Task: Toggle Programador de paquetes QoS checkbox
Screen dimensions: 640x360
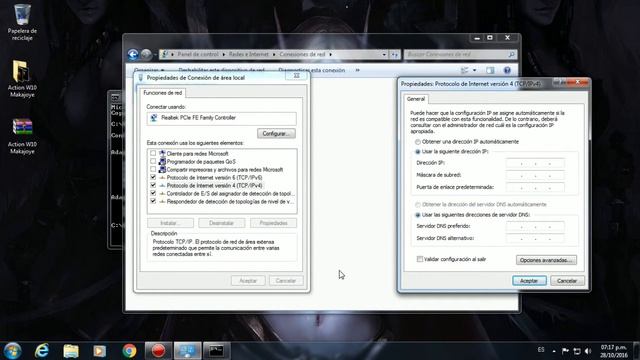Action: [x=153, y=161]
